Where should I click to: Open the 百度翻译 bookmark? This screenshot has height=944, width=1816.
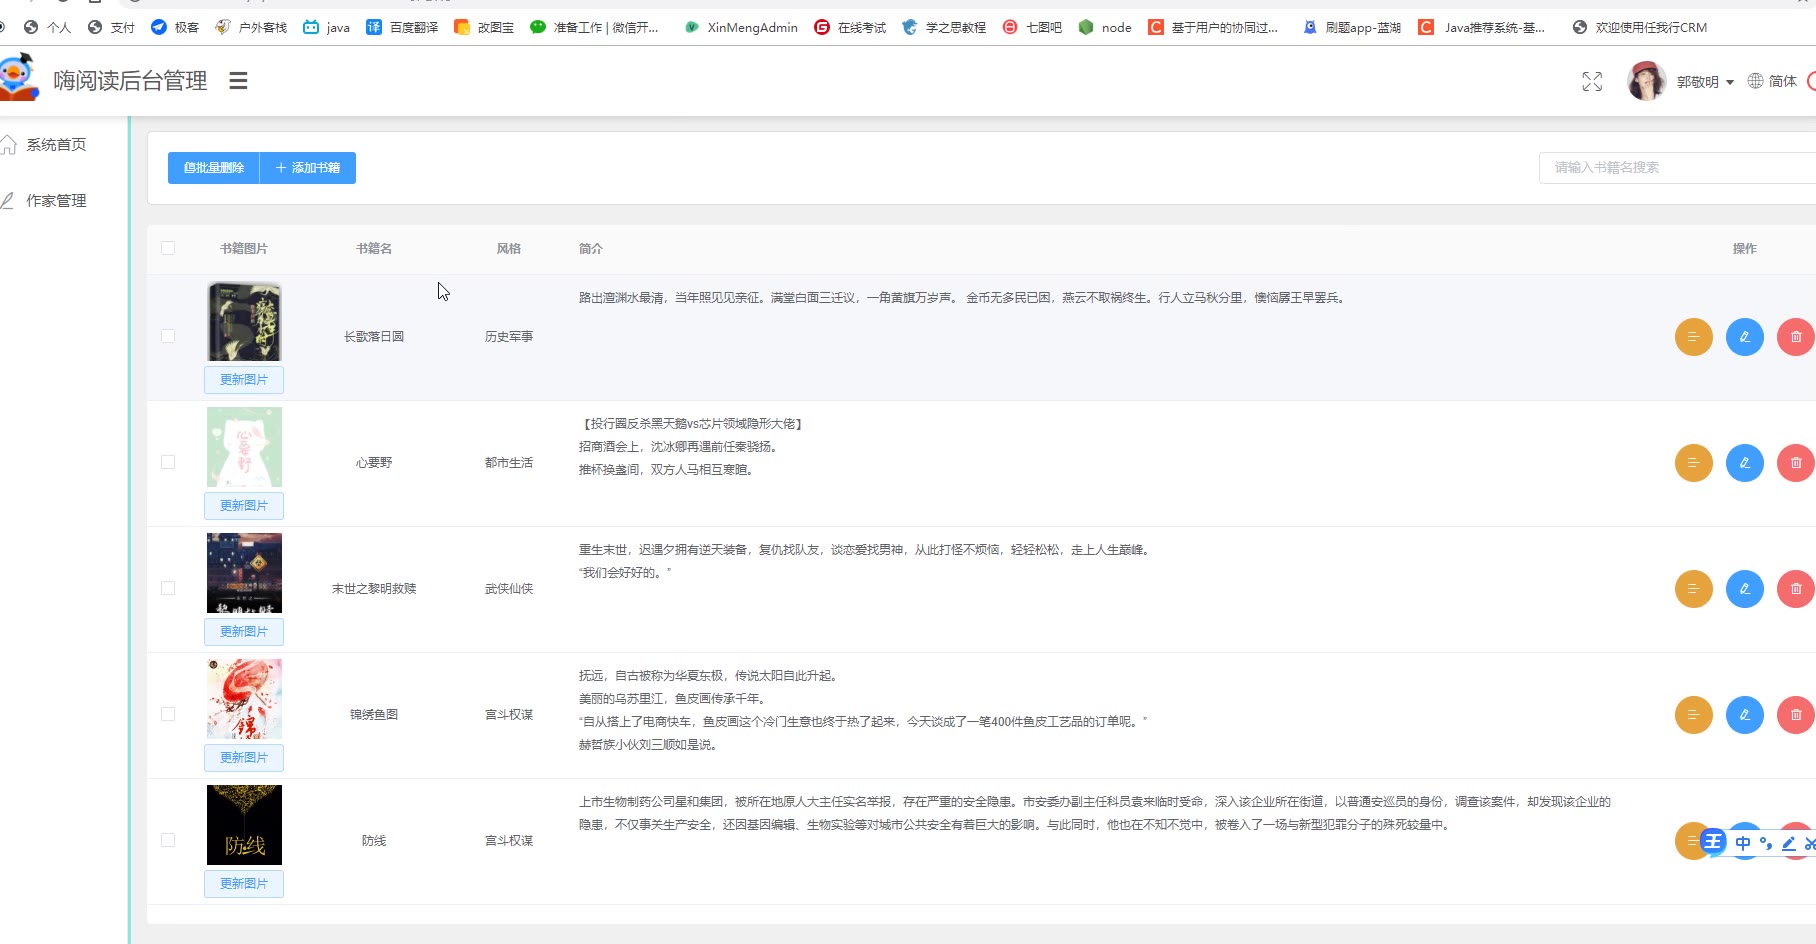[402, 27]
